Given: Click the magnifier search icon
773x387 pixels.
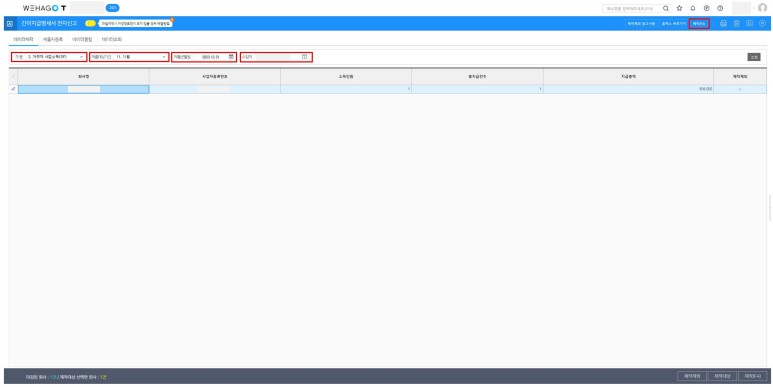Looking at the screenshot, I should point(666,8).
